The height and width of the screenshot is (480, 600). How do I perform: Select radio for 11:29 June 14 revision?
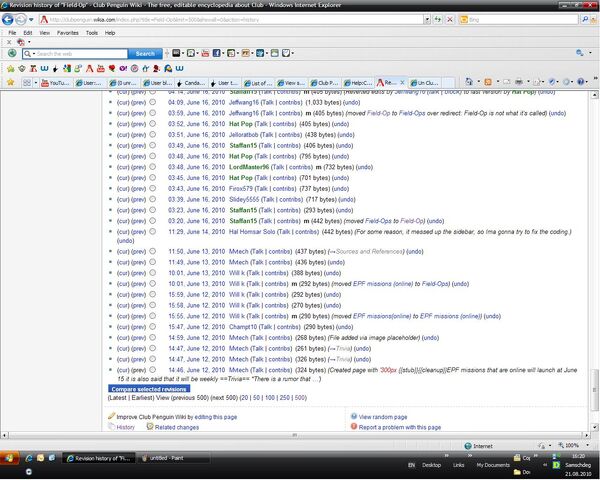[x=152, y=232]
